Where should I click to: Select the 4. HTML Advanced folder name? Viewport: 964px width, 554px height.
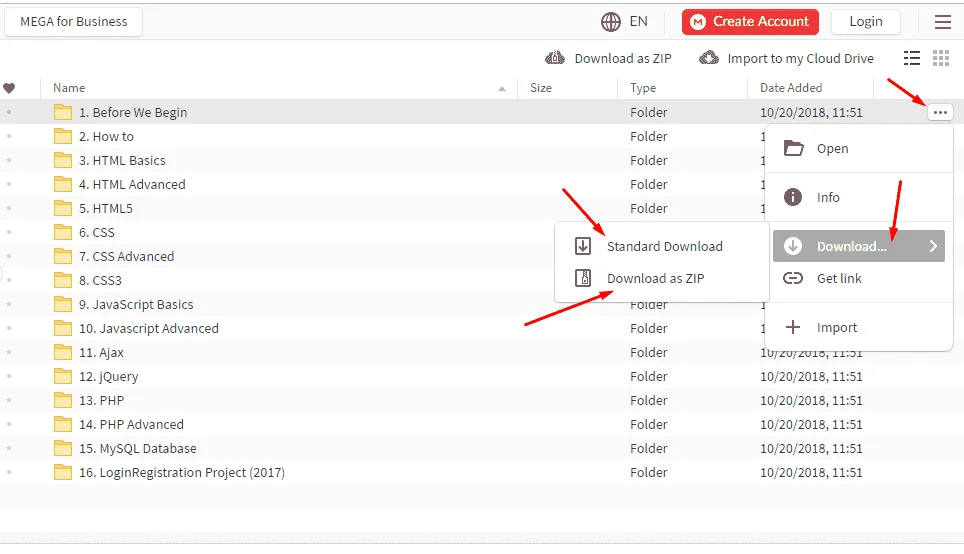pos(132,184)
